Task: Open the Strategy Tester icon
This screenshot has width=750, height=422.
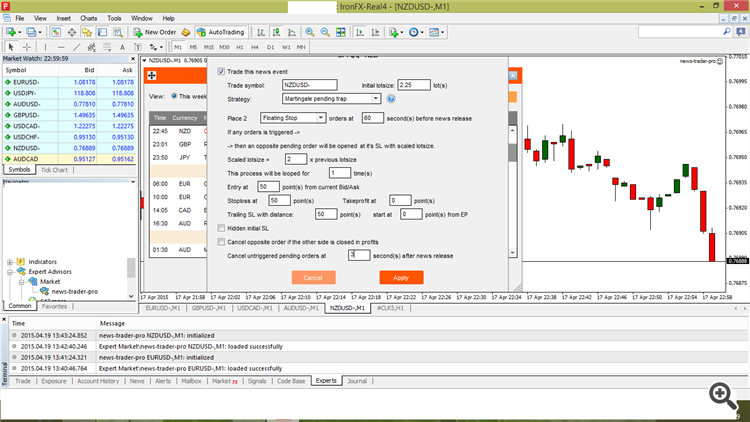Action: pyautogui.click(x=118, y=32)
